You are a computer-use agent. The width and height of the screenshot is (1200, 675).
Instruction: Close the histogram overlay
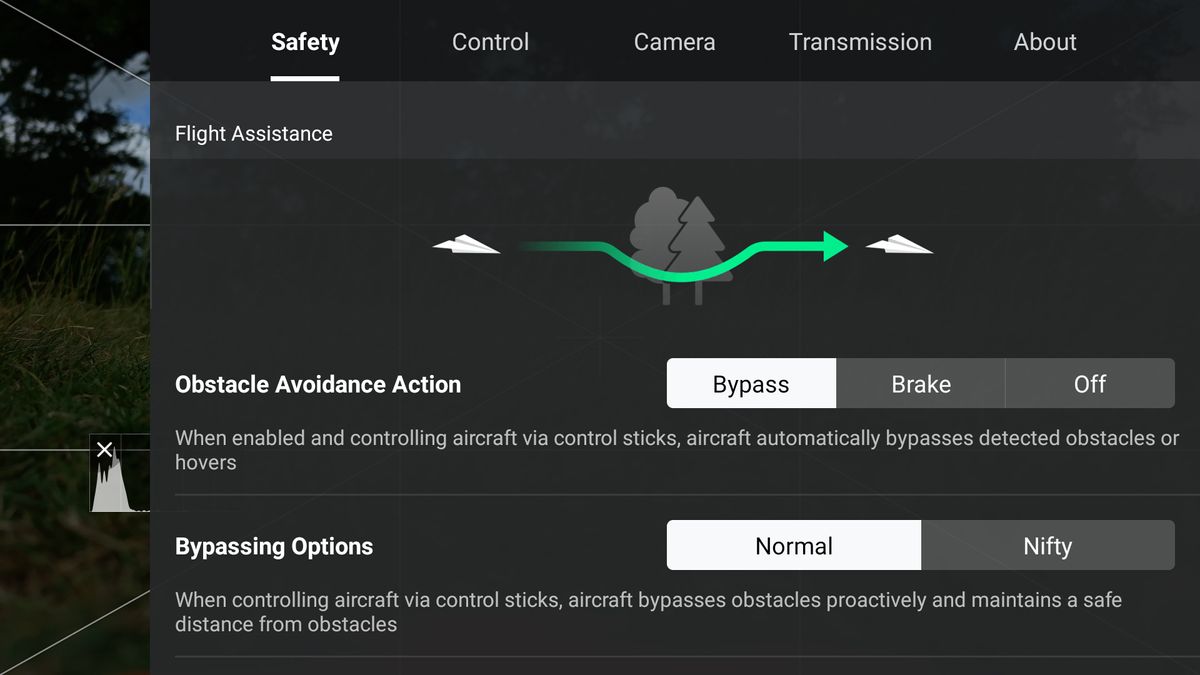[x=104, y=450]
